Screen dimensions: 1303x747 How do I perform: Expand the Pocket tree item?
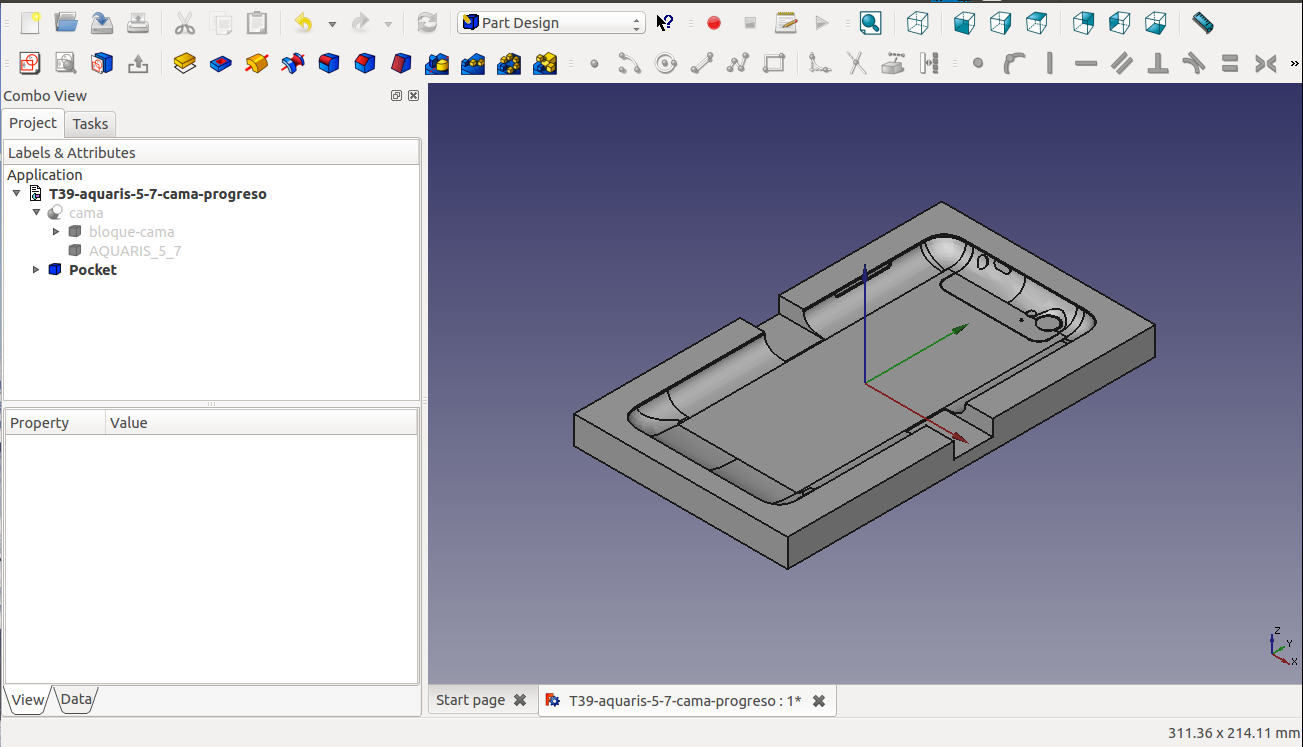37,270
